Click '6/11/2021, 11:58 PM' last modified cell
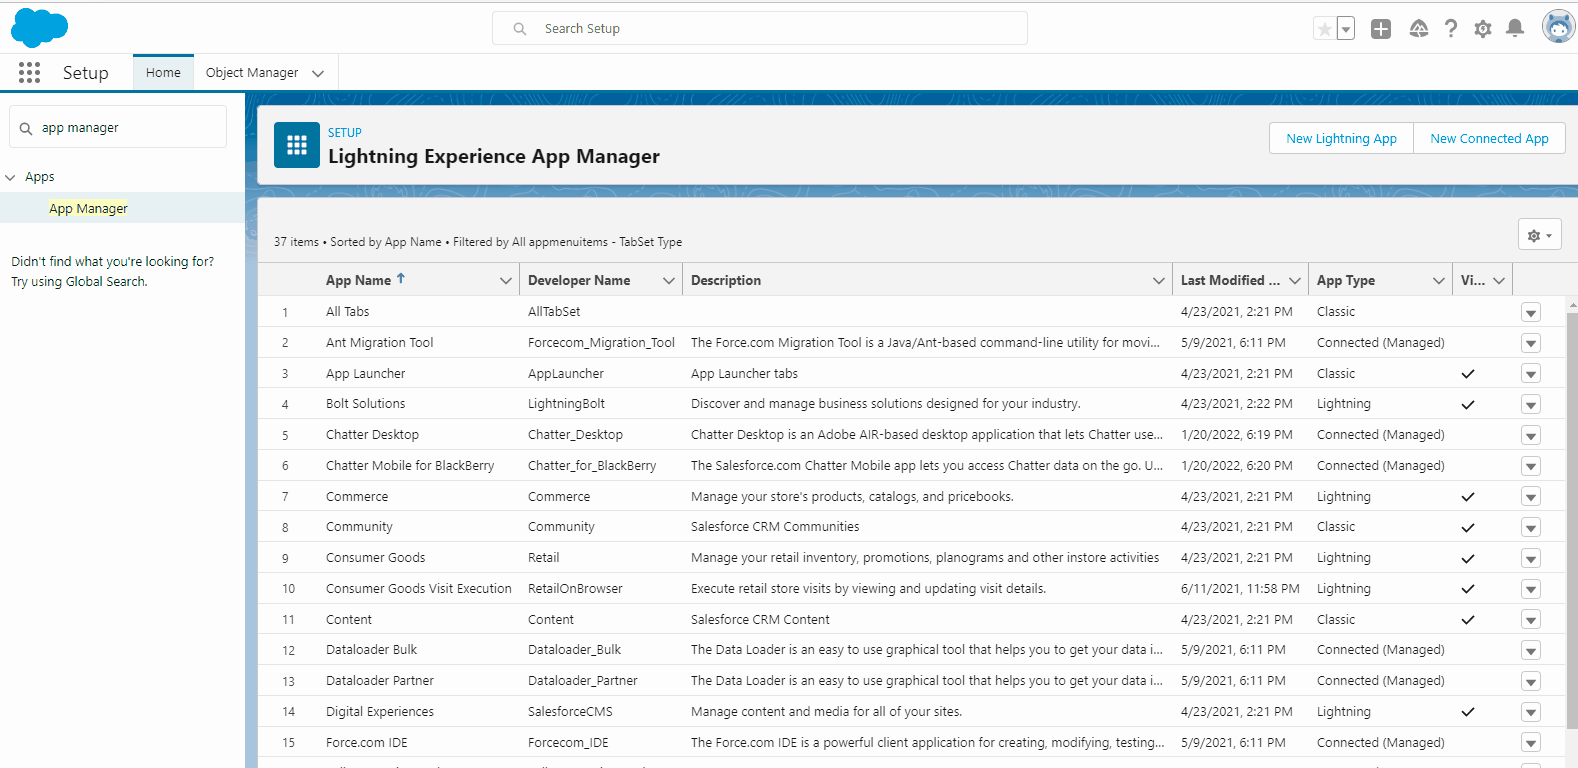Viewport: 1578px width, 768px height. (1240, 589)
